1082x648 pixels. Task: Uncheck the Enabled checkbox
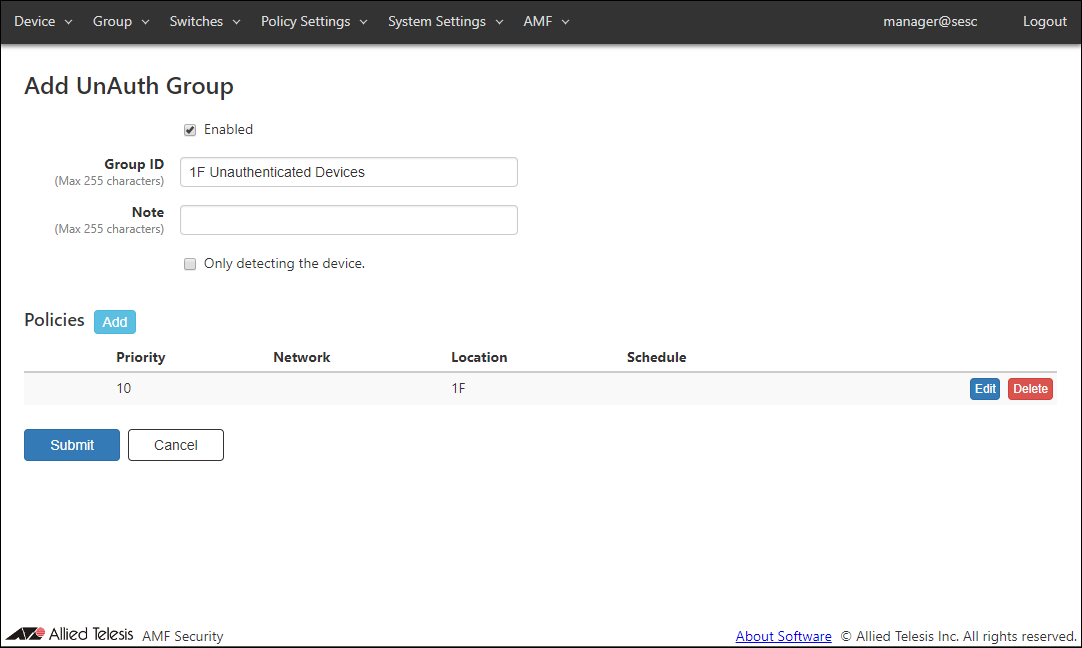click(190, 130)
